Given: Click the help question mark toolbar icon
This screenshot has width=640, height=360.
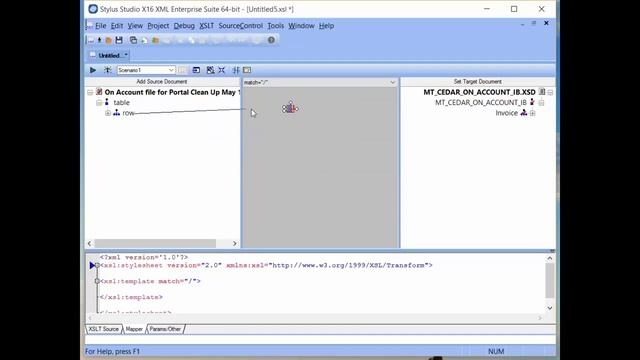Looking at the screenshot, I should (x=271, y=40).
